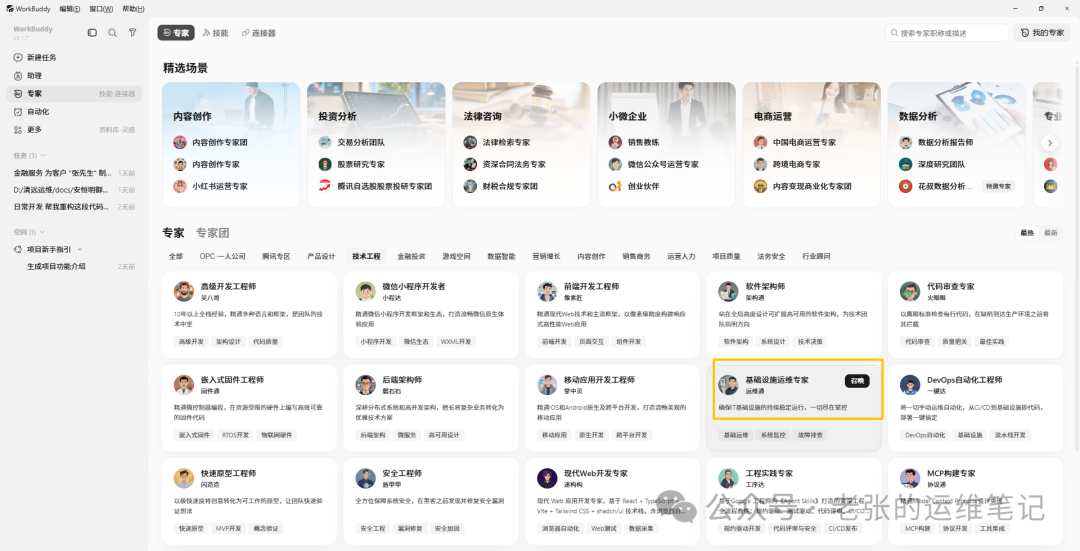Select the OPC·一人公司 category tab
The image size is (1080, 551).
point(222,256)
